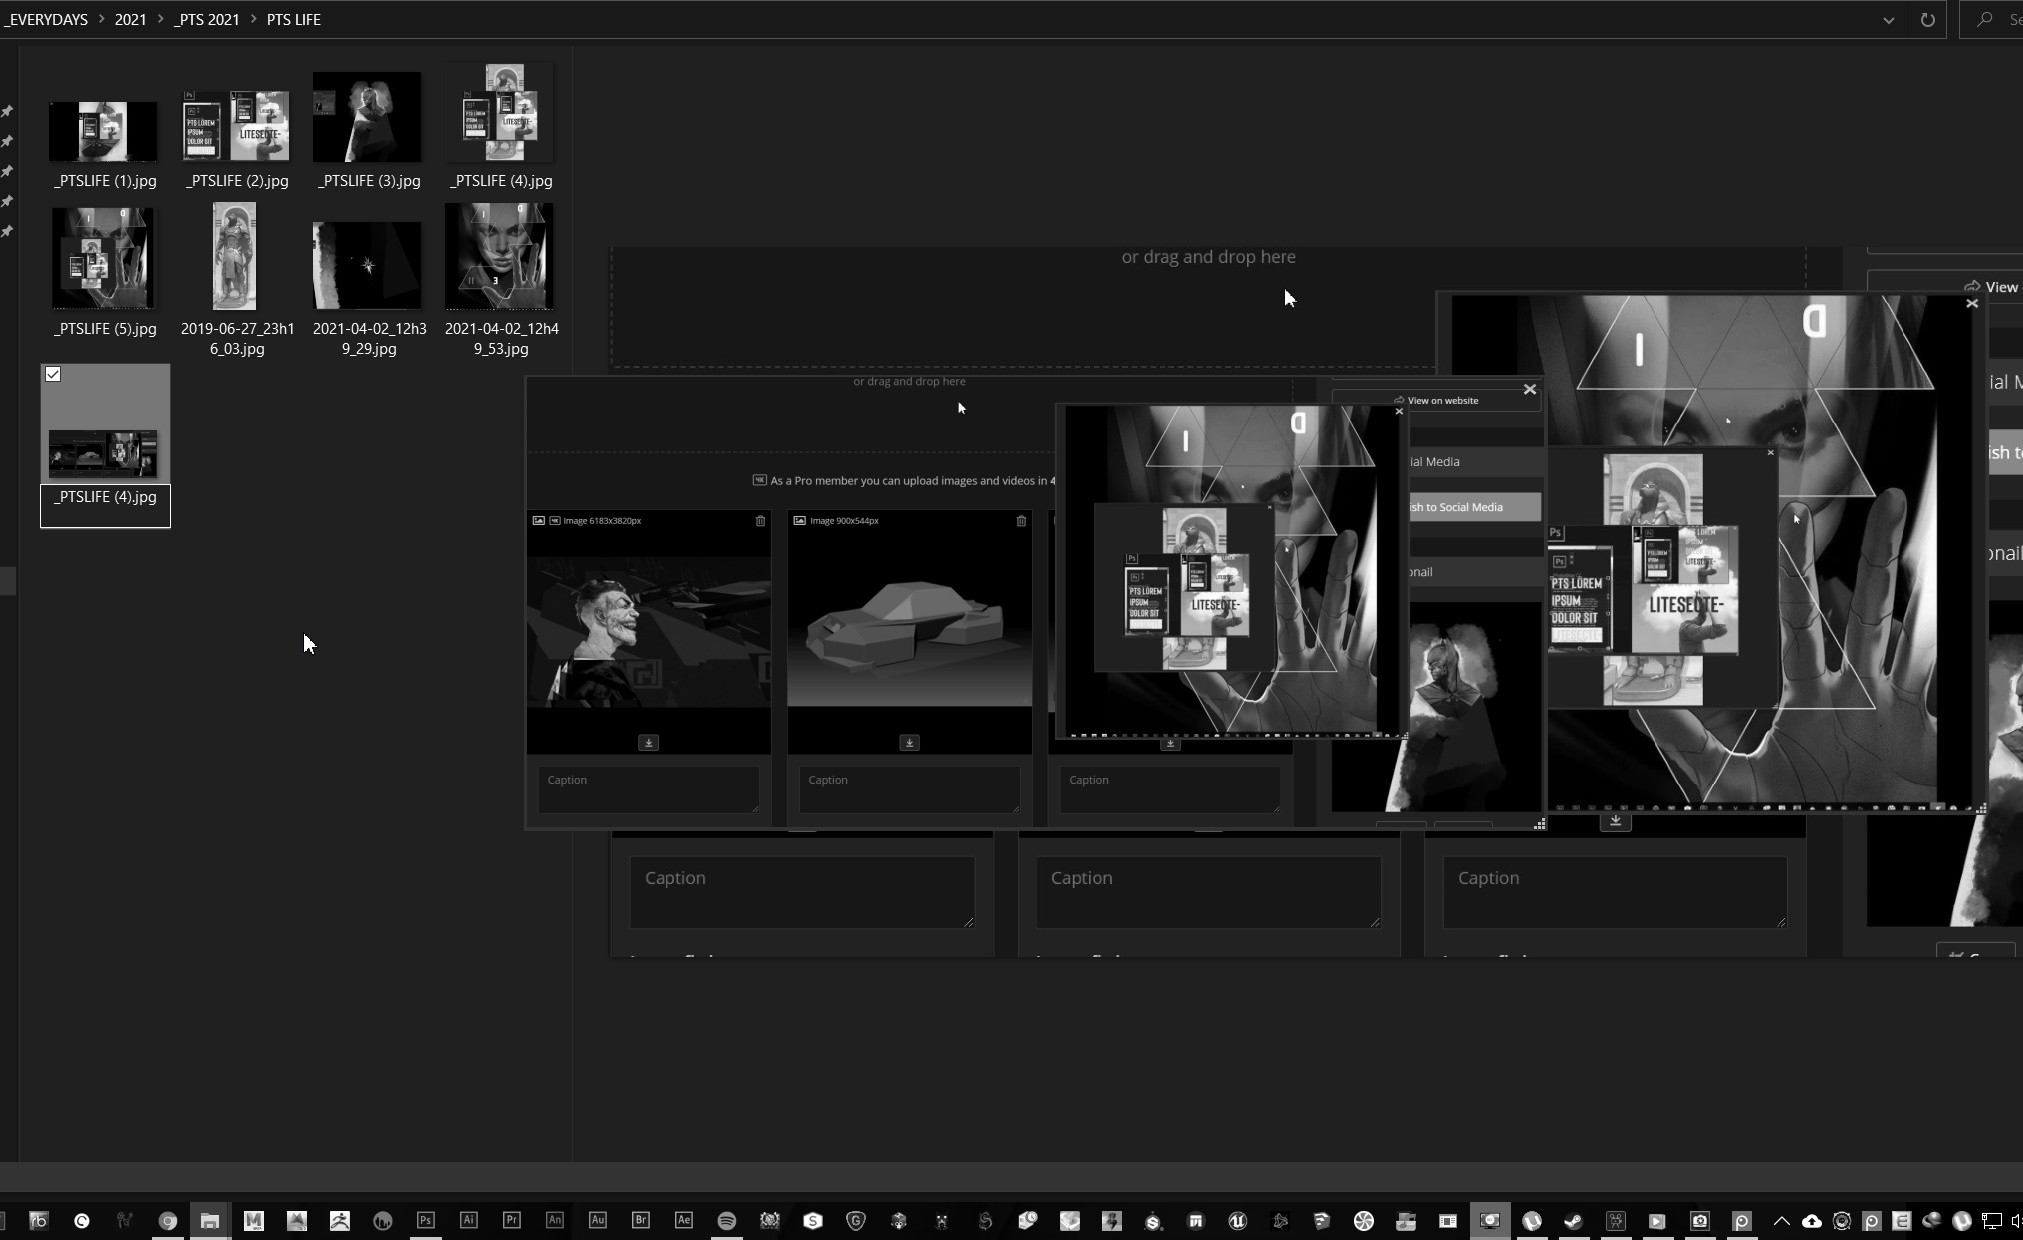The width and height of the screenshot is (2023, 1240).
Task: Go to _EVERYDAYS in the breadcrumb
Action: coord(45,19)
